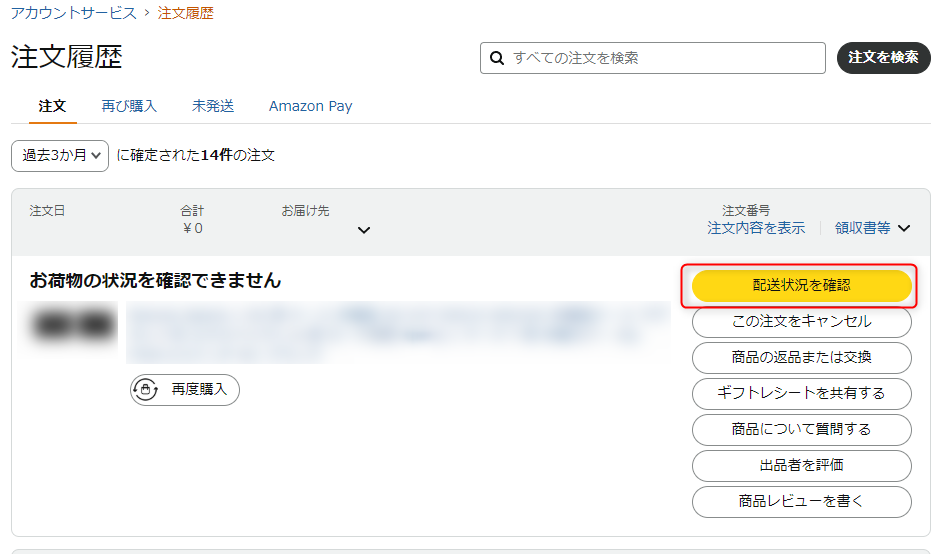Click the 注文履歴 page title
Viewport: 938px width, 555px height.
coord(66,57)
